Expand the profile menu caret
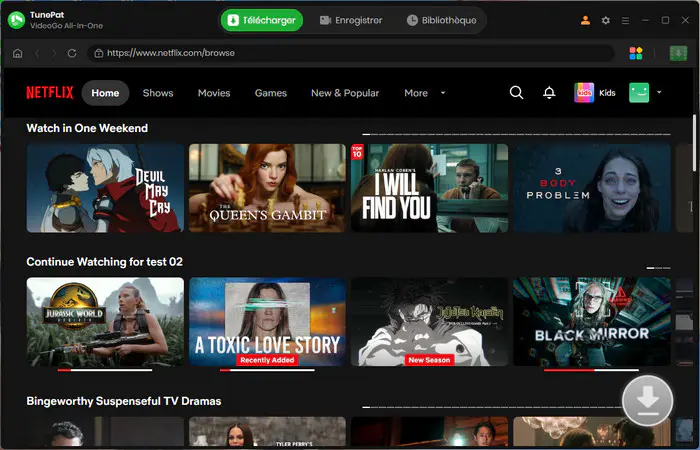This screenshot has width=700, height=450. 659,93
